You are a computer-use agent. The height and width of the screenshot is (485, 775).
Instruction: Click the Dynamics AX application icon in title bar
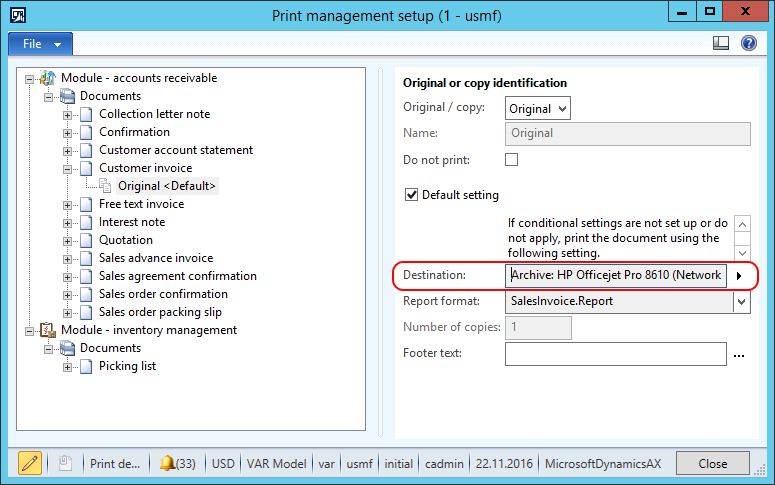(18, 15)
